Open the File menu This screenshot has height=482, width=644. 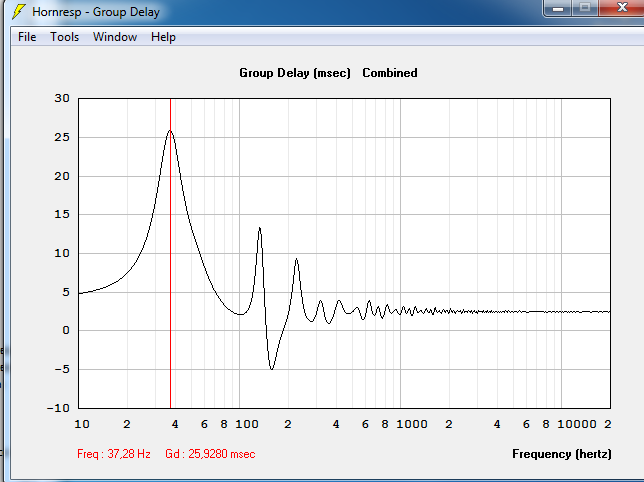point(27,37)
